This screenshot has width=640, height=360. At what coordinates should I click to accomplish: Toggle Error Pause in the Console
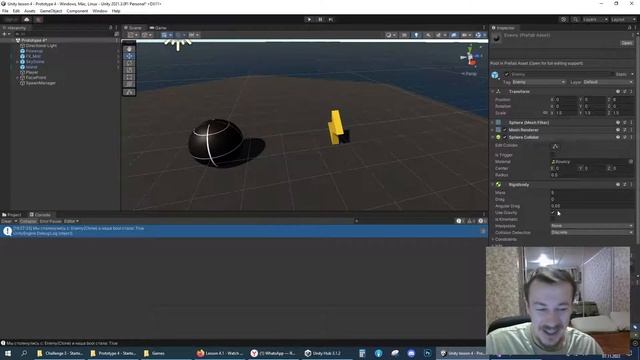50,221
